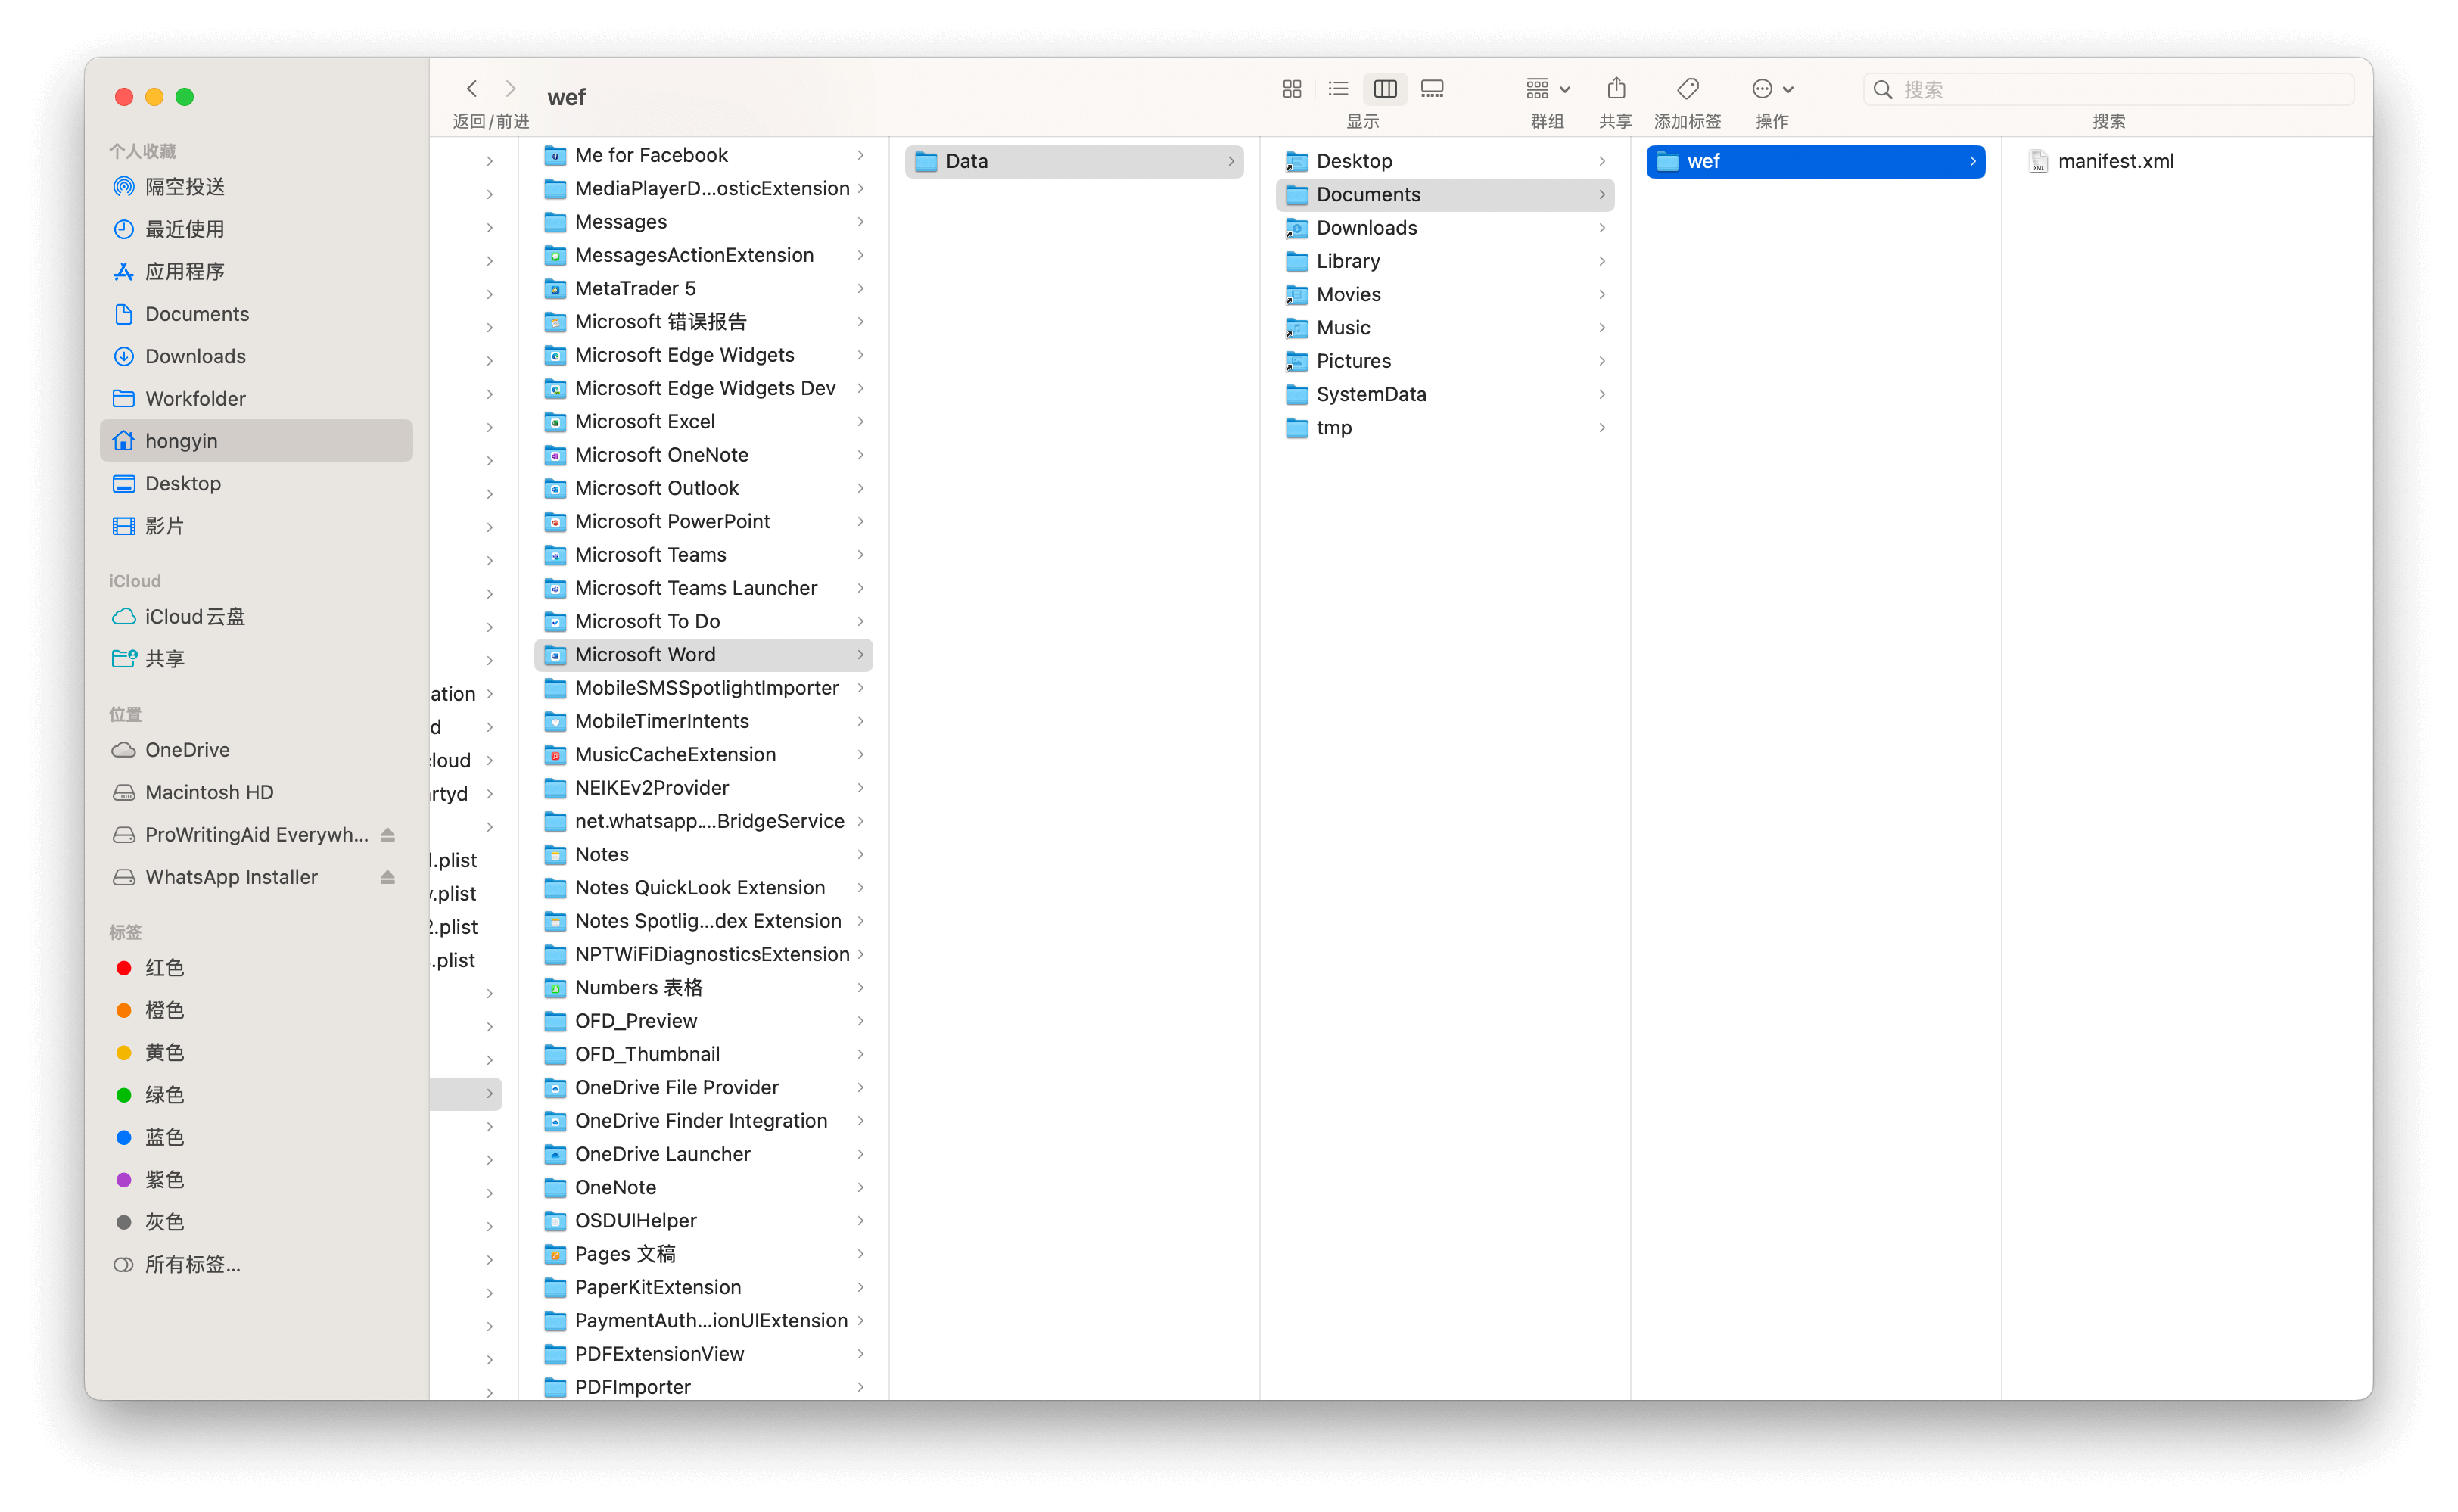Screen dimensions: 2458x1512
Task: Select the tmp folder
Action: click(1445, 427)
